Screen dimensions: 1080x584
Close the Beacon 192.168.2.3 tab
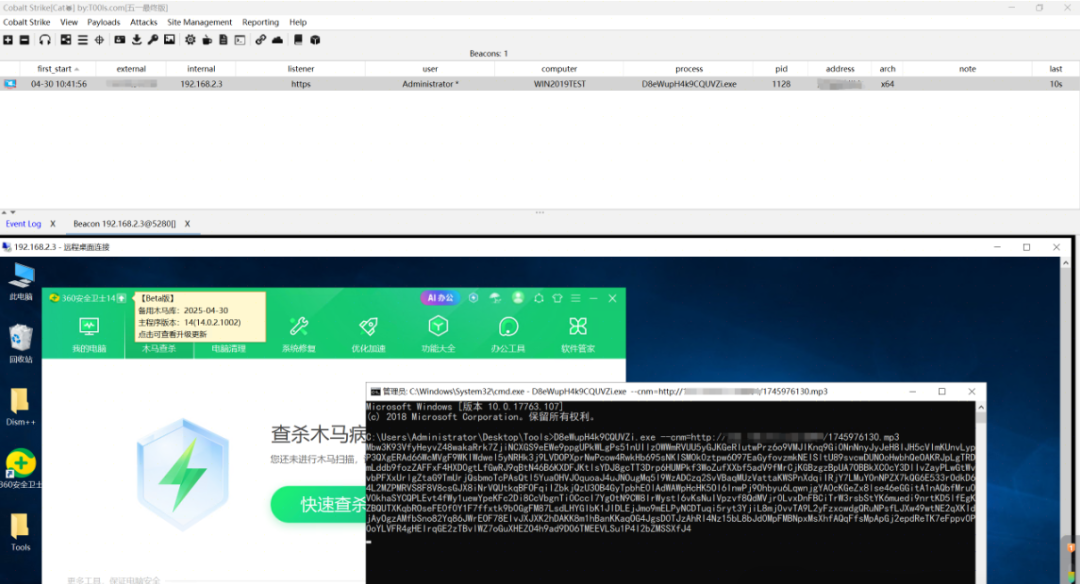click(x=187, y=224)
